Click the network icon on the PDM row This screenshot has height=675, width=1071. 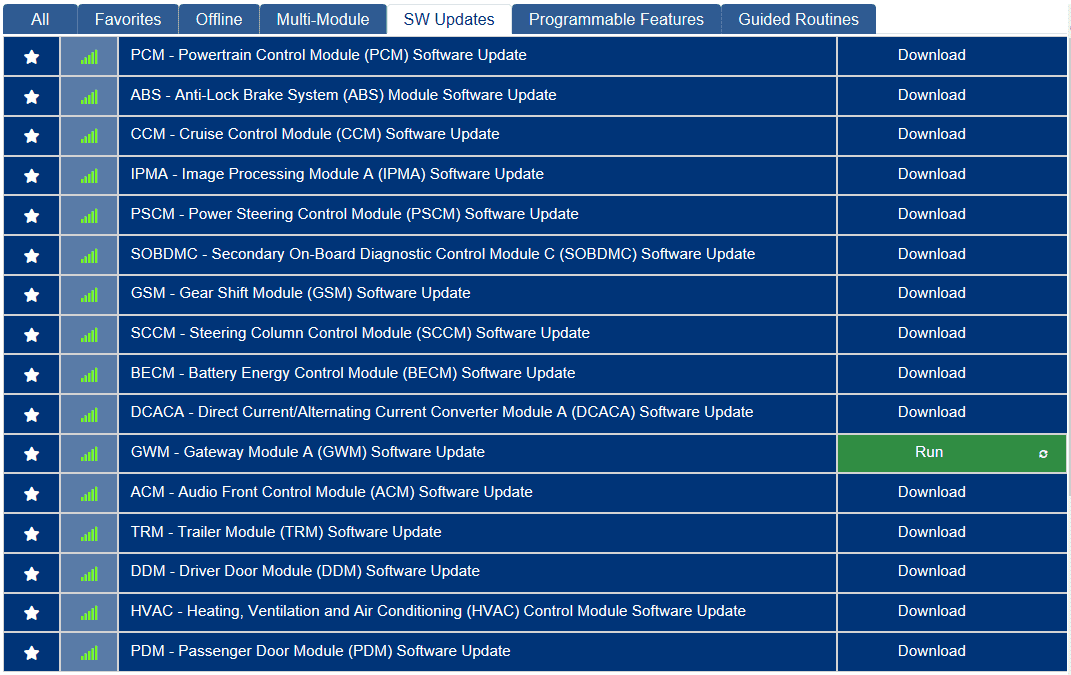pyautogui.click(x=88, y=651)
